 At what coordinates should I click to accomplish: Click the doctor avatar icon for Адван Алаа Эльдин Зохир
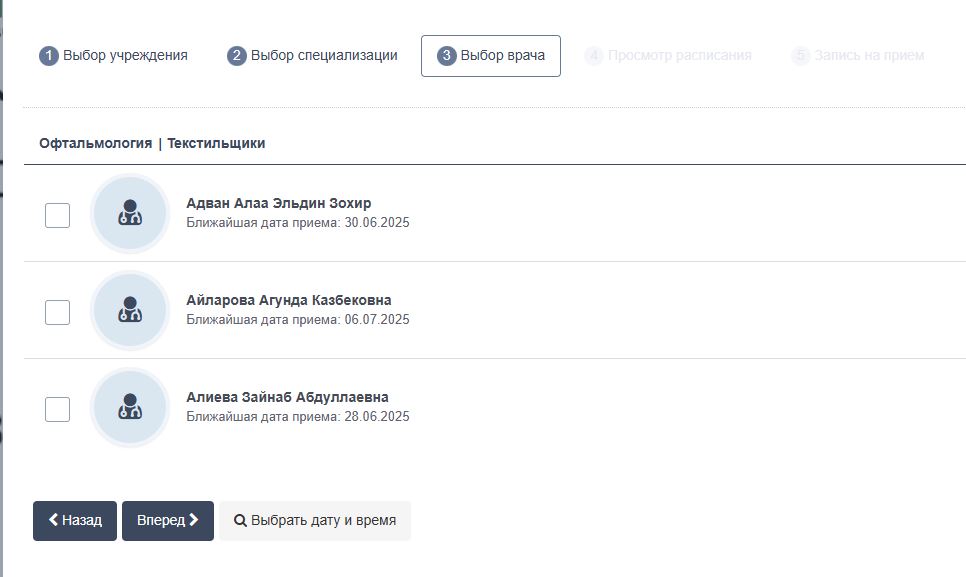click(129, 214)
